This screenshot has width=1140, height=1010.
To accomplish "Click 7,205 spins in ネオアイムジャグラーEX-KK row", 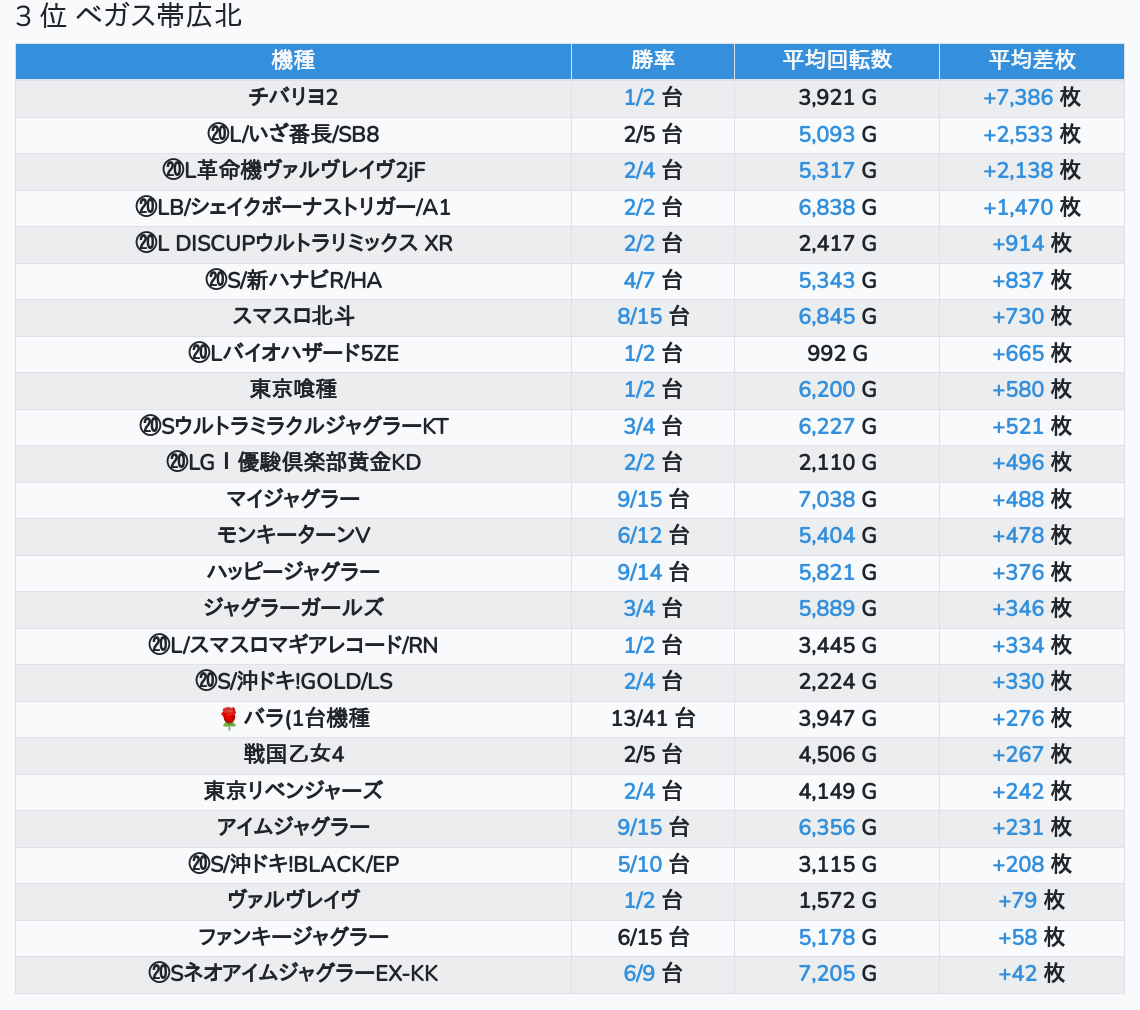I will click(x=826, y=973).
